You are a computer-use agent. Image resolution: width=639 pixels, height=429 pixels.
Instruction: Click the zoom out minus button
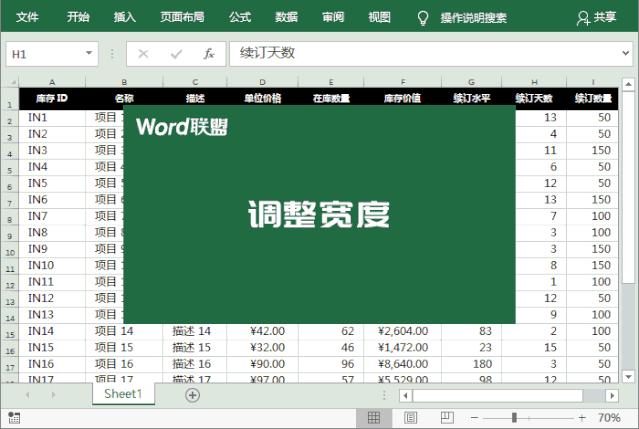(474, 418)
